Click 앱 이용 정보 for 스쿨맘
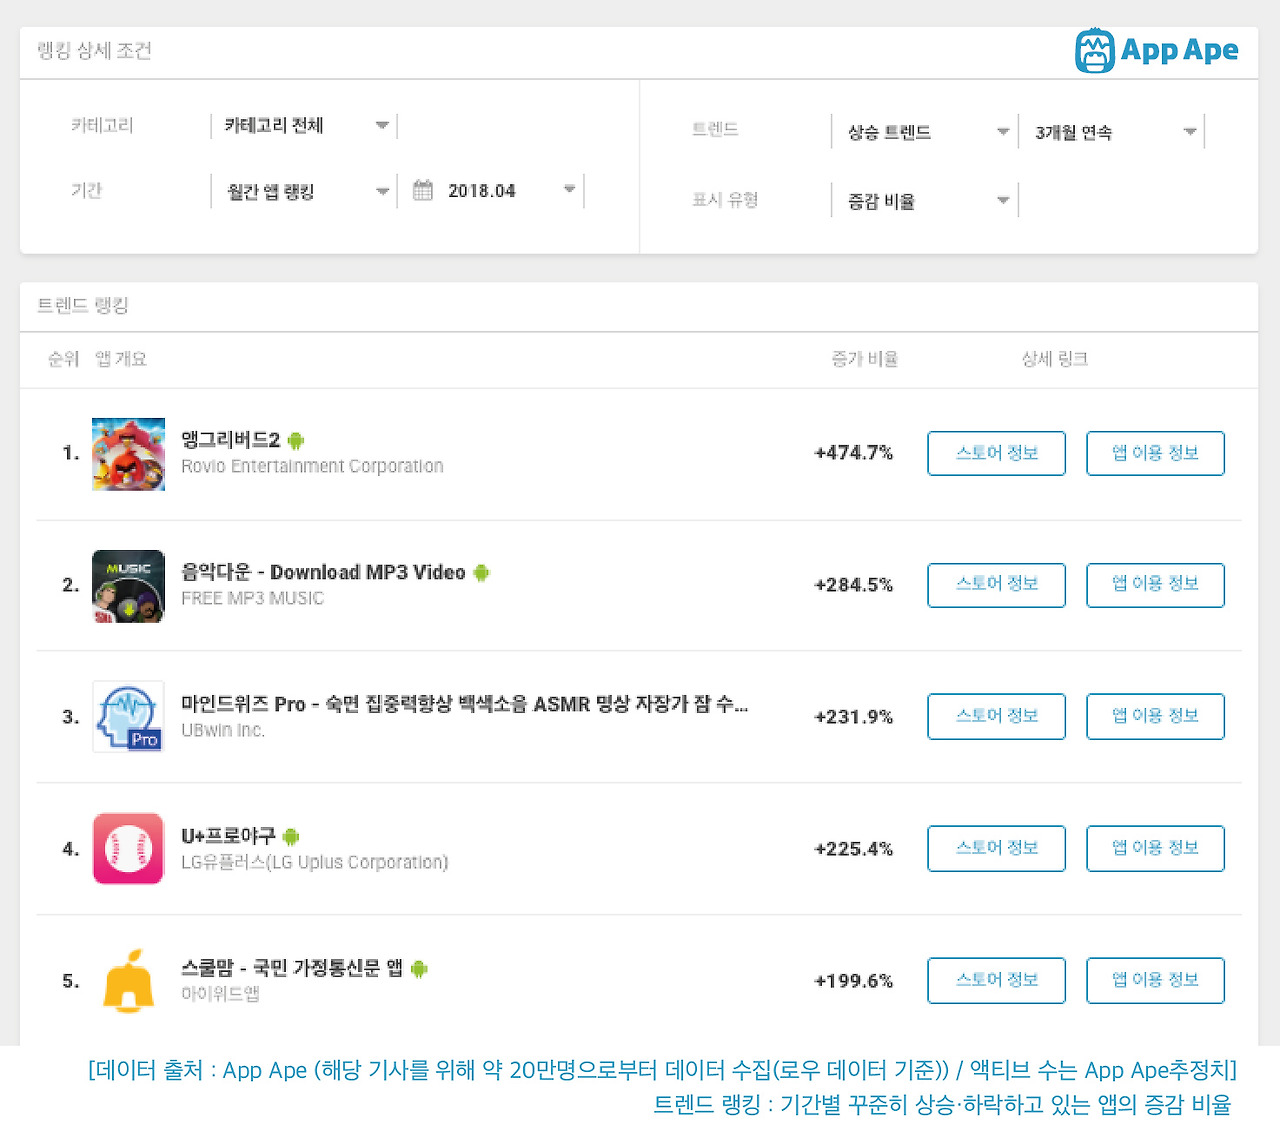1280x1144 pixels. 1155,981
